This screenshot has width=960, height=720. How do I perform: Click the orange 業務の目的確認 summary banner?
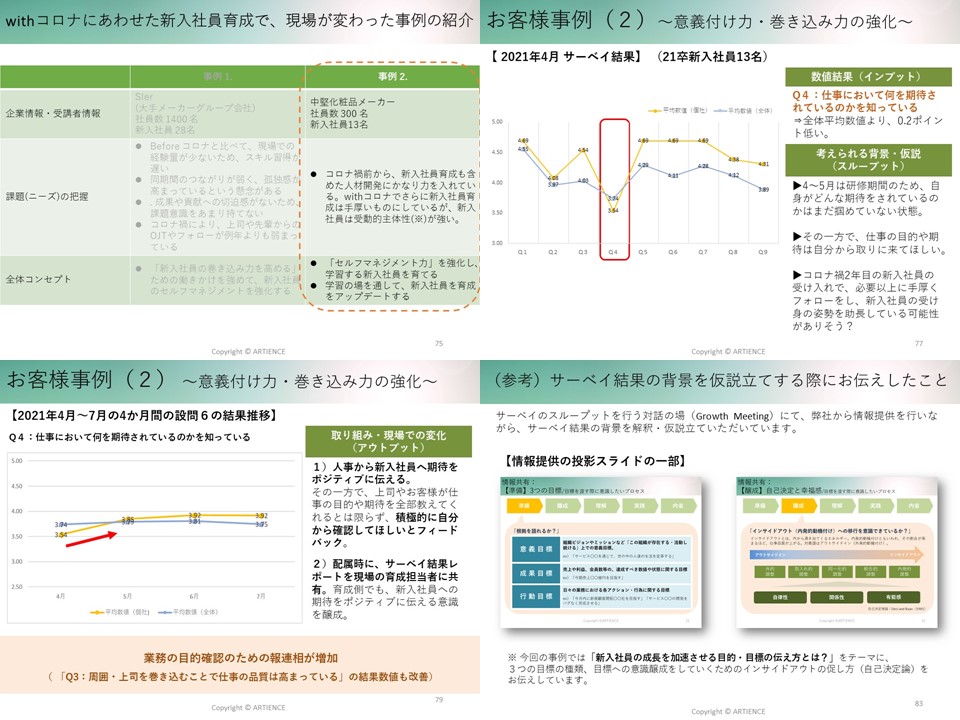[x=239, y=666]
